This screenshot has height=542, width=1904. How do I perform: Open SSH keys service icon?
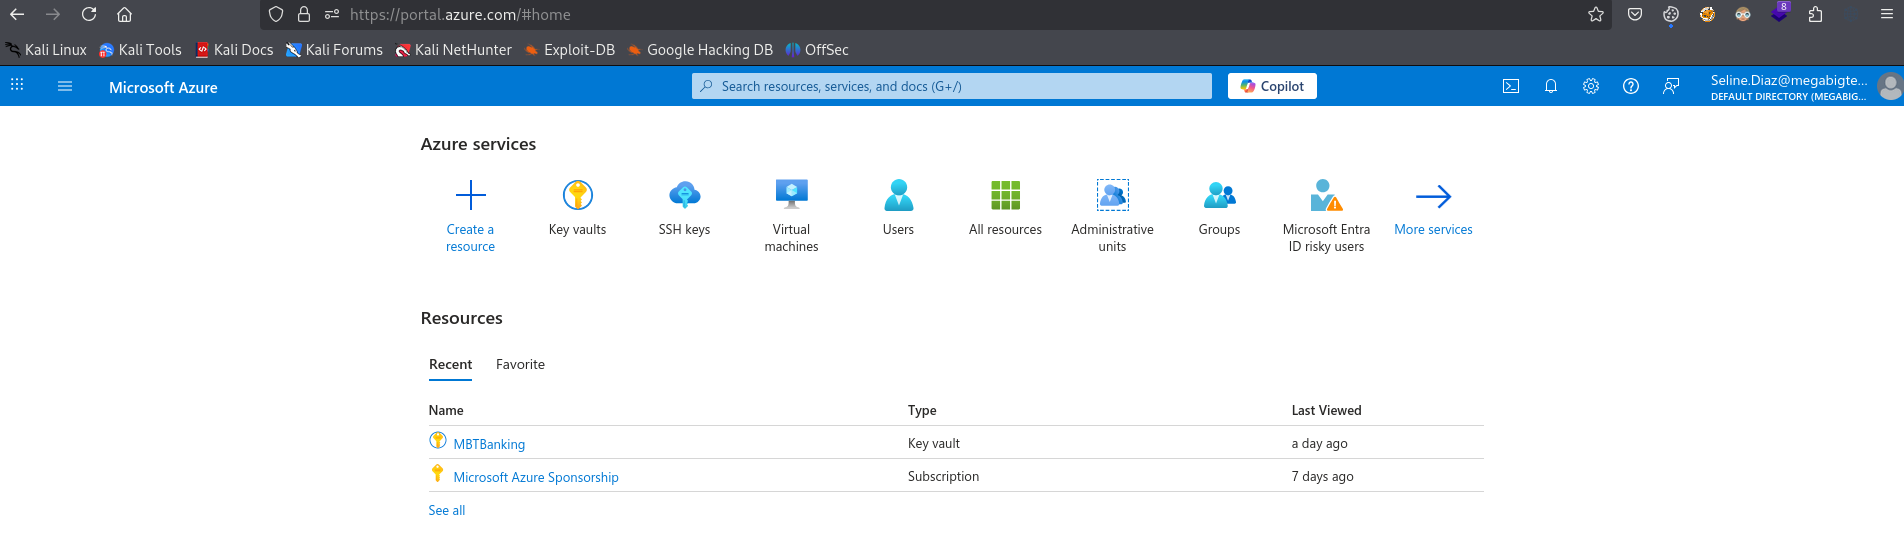click(684, 194)
